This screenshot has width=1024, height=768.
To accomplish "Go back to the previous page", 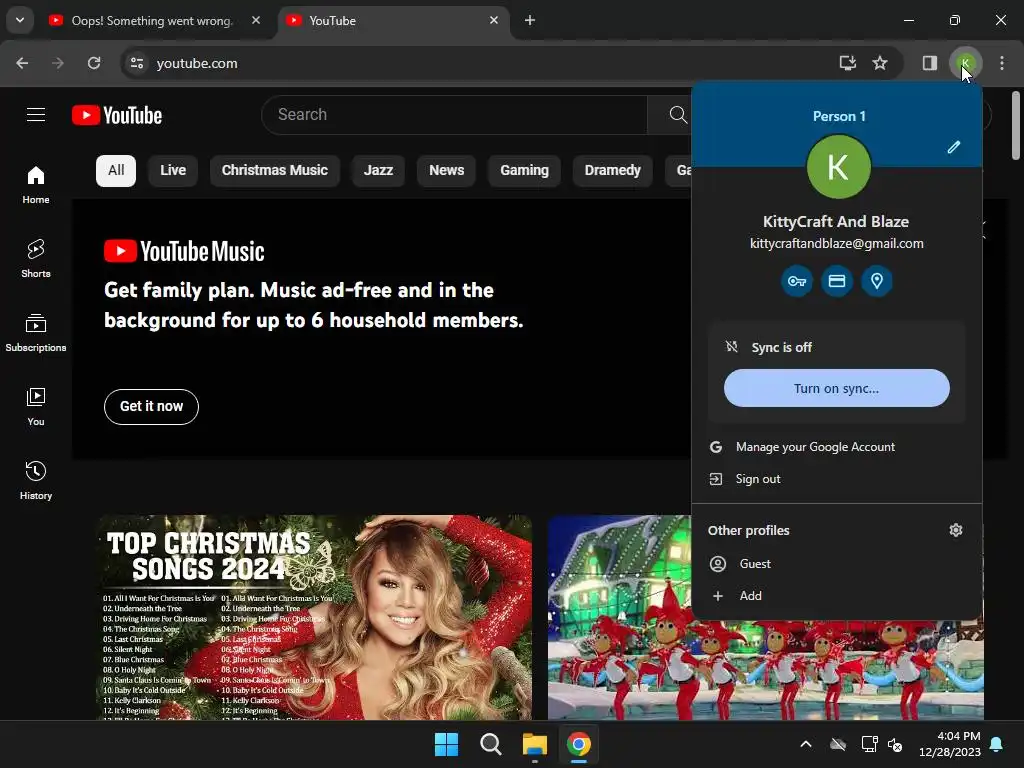I will (22, 63).
